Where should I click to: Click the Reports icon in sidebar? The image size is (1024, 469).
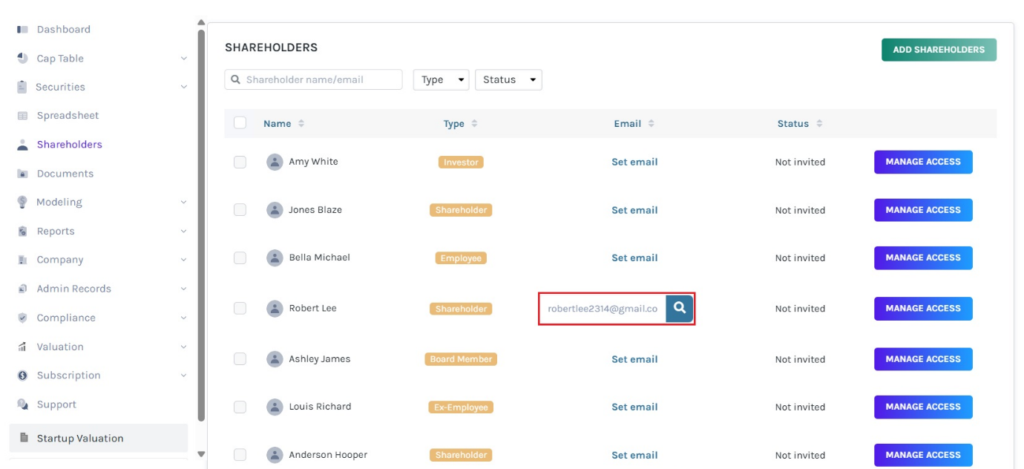click(x=23, y=231)
